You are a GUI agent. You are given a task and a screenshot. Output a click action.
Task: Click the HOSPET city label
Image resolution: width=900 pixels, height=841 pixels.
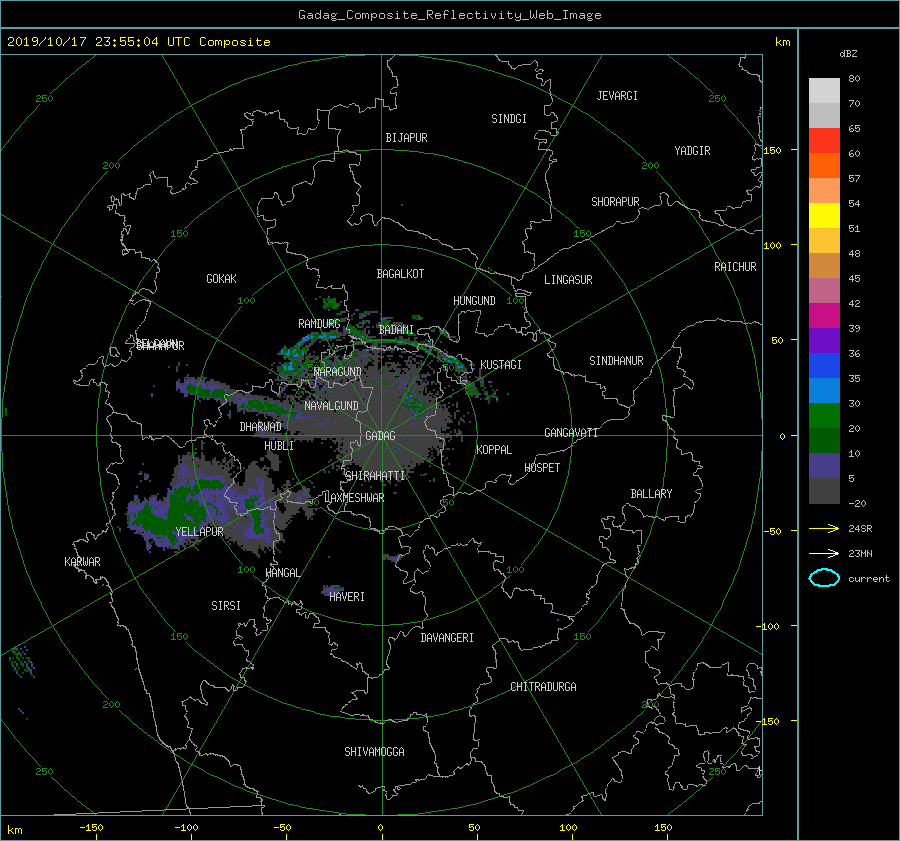[542, 468]
